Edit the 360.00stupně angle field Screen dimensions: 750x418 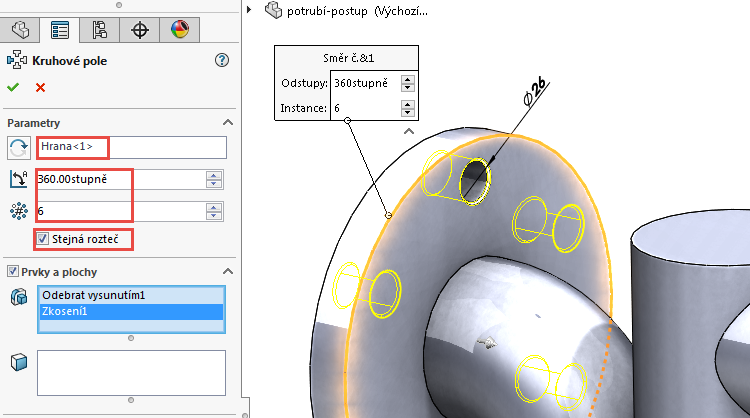pos(121,179)
